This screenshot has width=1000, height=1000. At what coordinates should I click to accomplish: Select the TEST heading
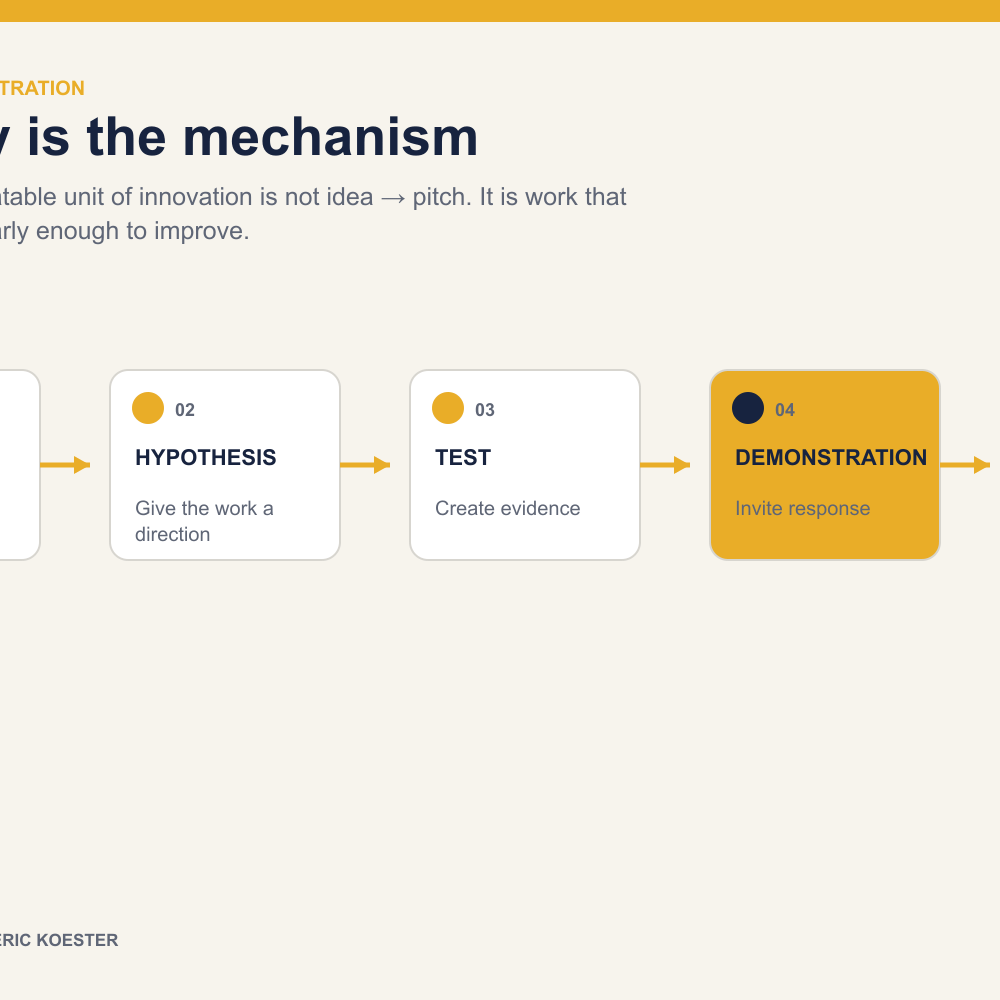[463, 458]
